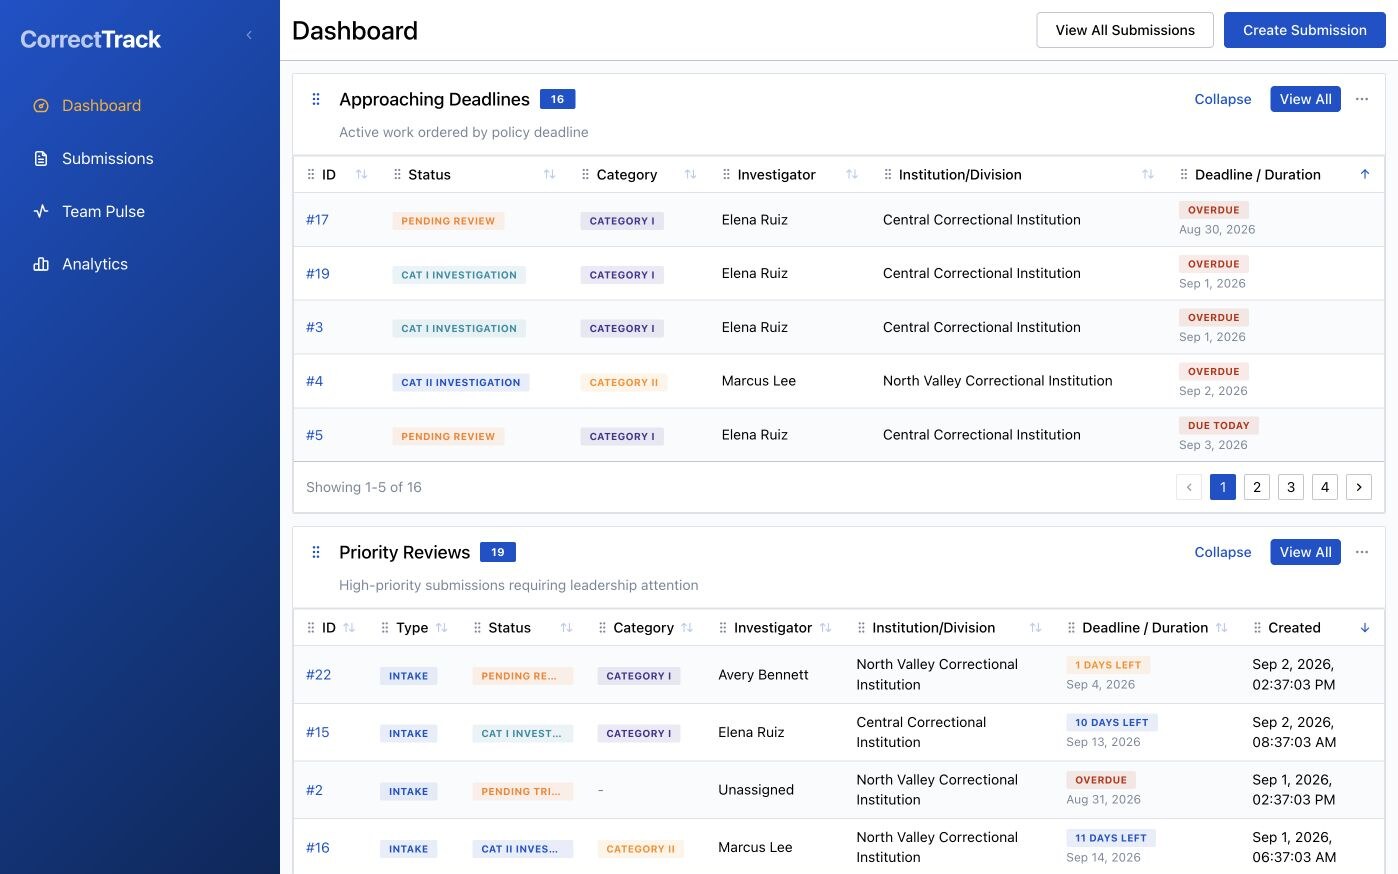This screenshot has width=1398, height=874.
Task: Click the Team Pulse activity icon
Action: (41, 211)
